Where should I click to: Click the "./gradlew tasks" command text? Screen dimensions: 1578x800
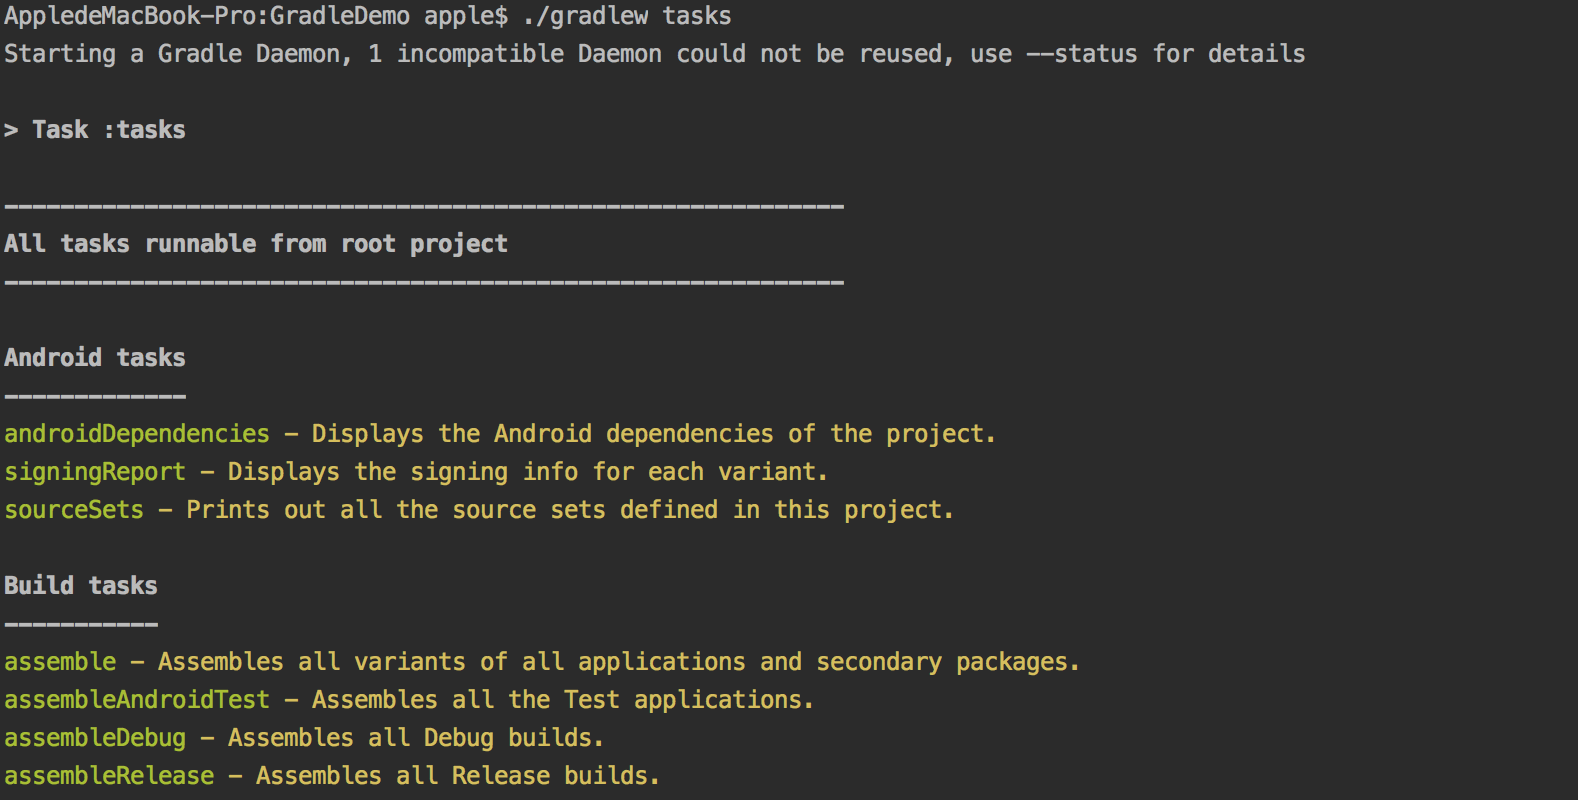(627, 16)
